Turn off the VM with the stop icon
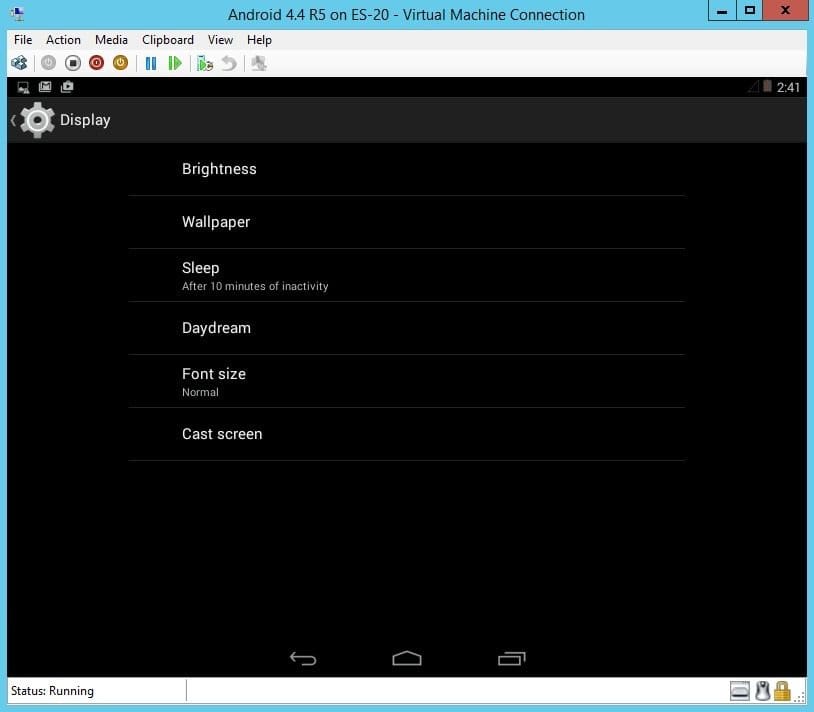The image size is (814, 712). (73, 63)
